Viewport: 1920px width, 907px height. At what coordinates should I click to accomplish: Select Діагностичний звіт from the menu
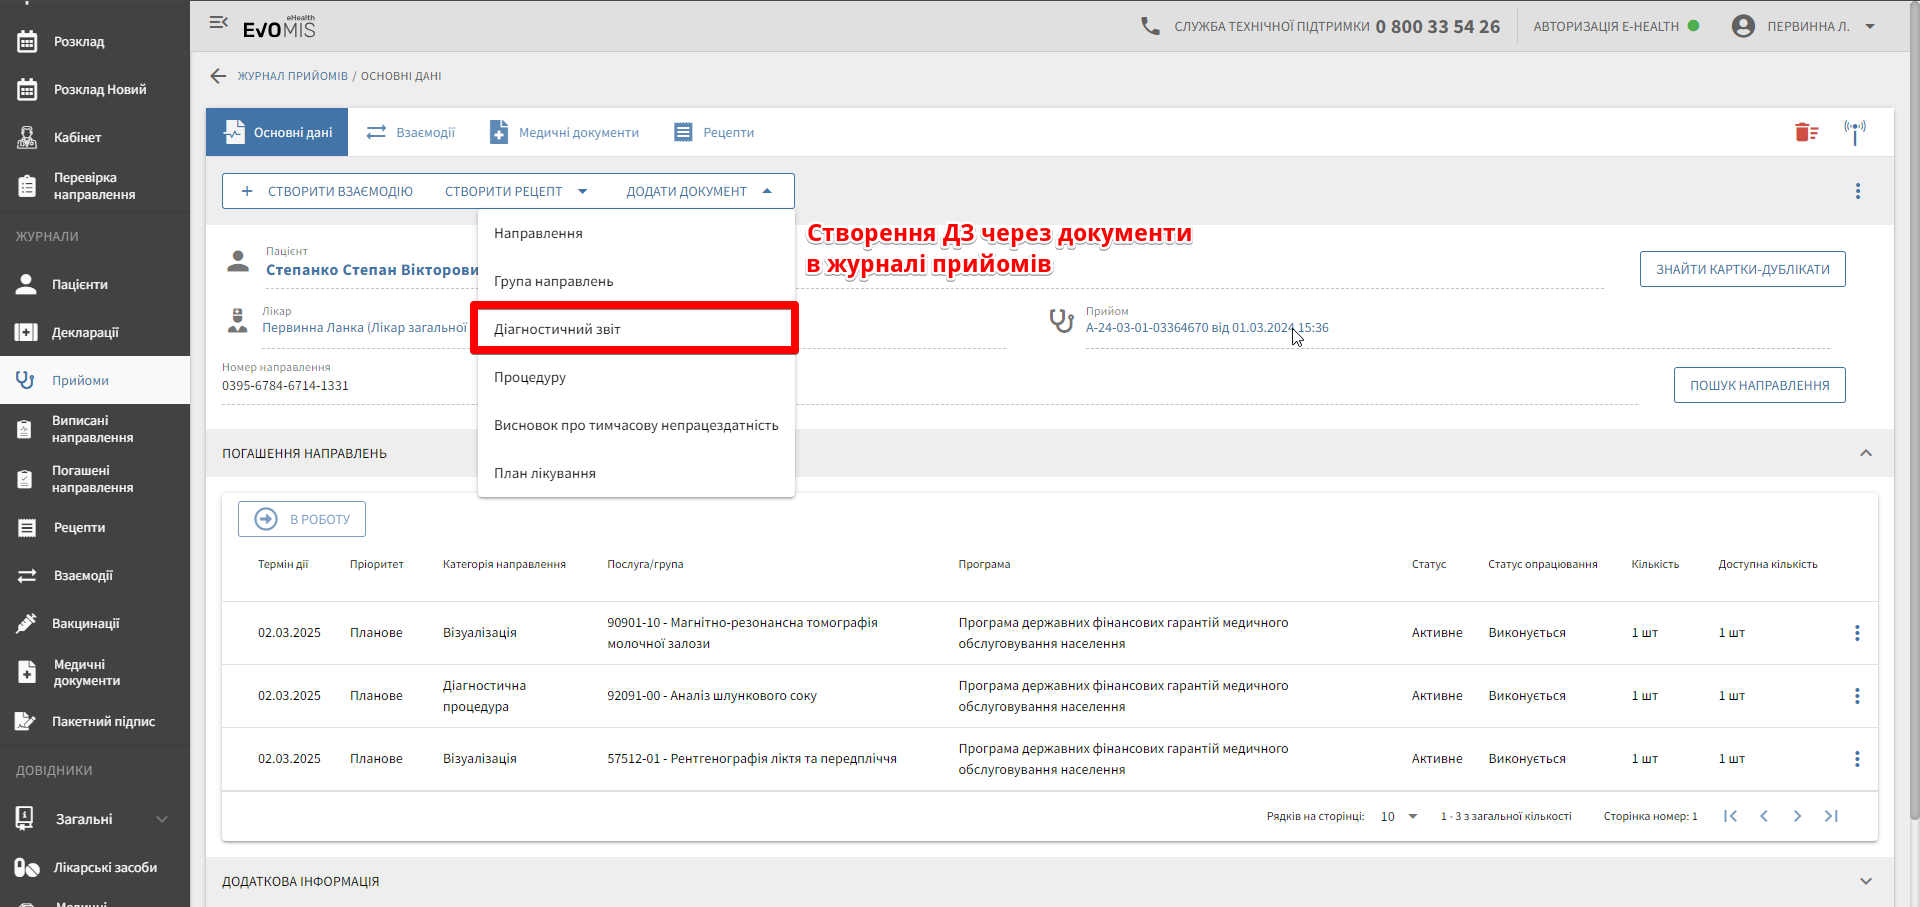point(557,329)
